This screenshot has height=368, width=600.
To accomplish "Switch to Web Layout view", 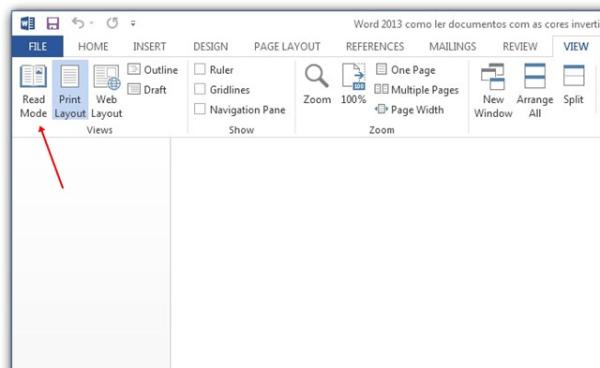I will [106, 91].
